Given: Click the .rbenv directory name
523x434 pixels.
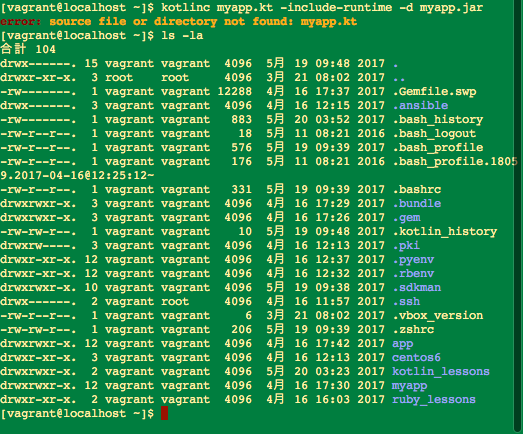Looking at the screenshot, I should pyautogui.click(x=413, y=274).
